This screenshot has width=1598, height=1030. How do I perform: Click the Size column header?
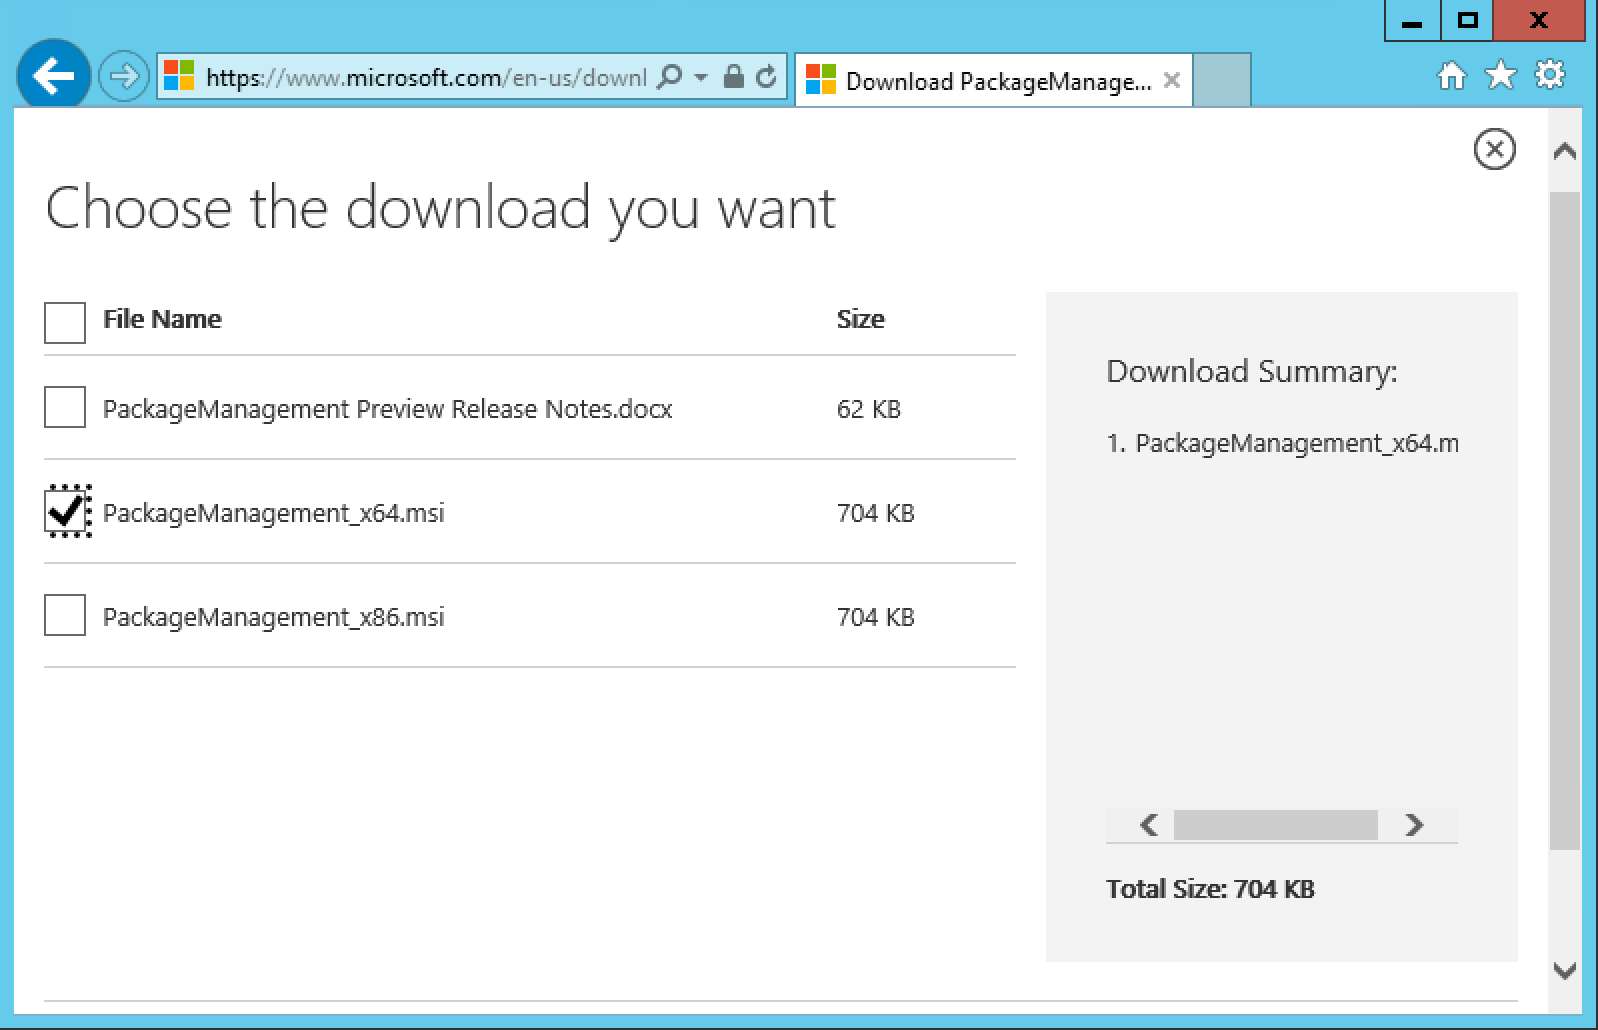click(x=860, y=319)
